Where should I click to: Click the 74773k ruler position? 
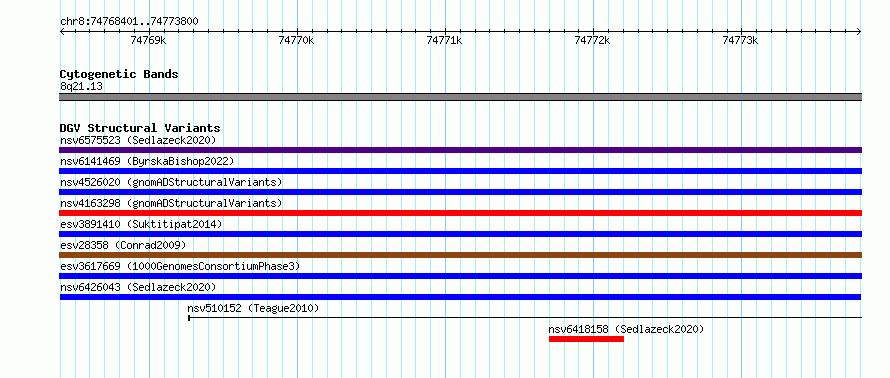point(741,40)
